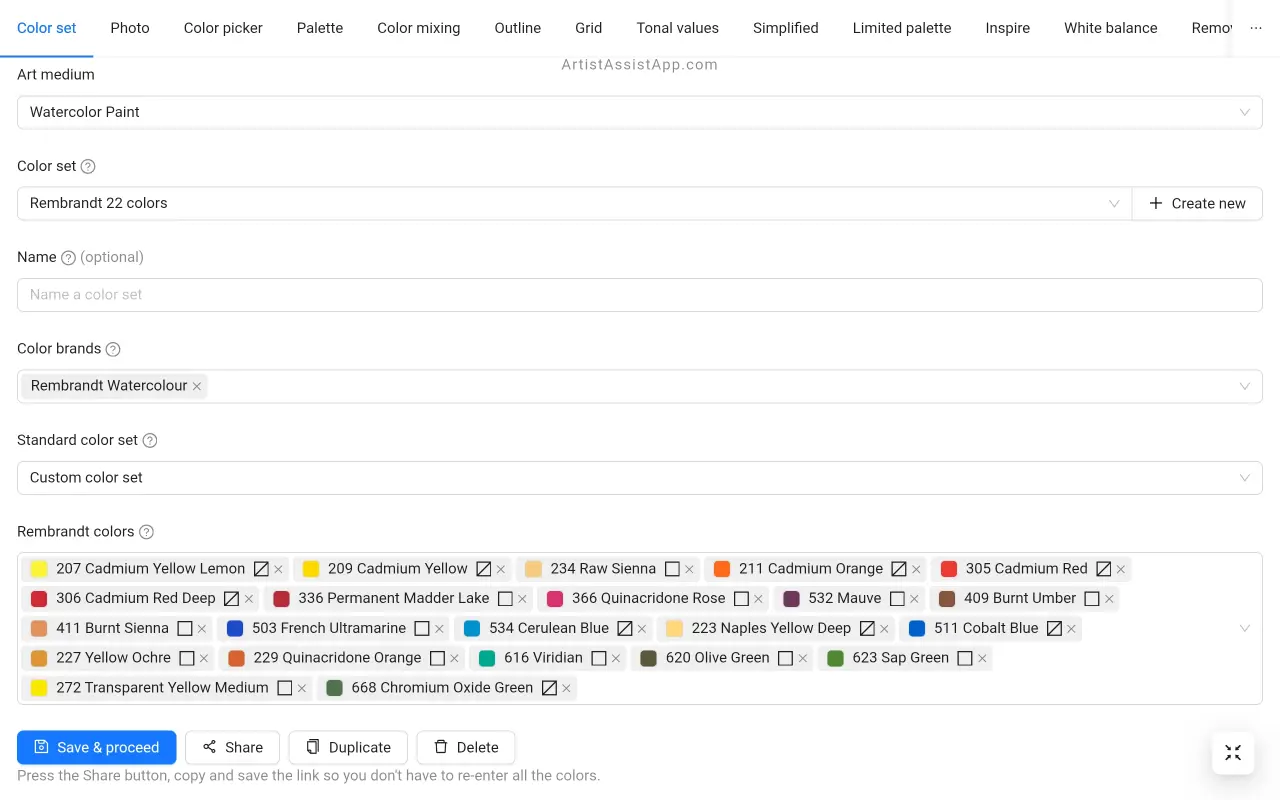
Task: Duplicate the current color set
Action: pos(348,747)
